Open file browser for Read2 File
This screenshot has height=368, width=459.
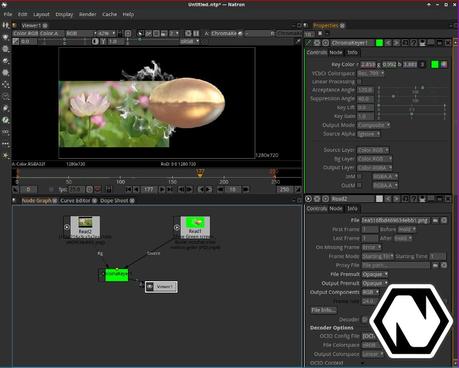[x=435, y=221]
